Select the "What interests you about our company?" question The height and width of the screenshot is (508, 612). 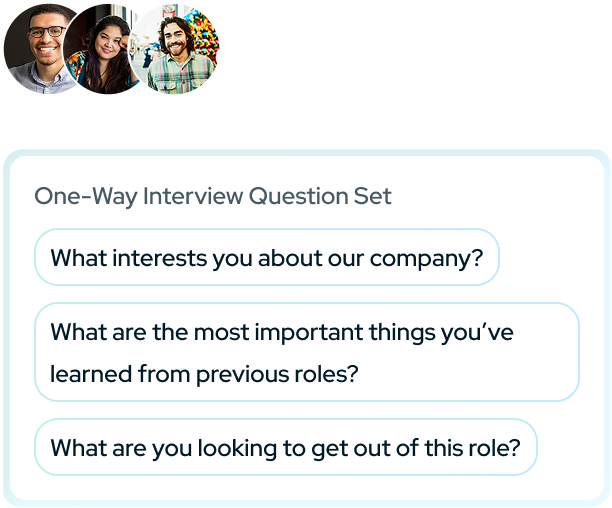point(266,258)
